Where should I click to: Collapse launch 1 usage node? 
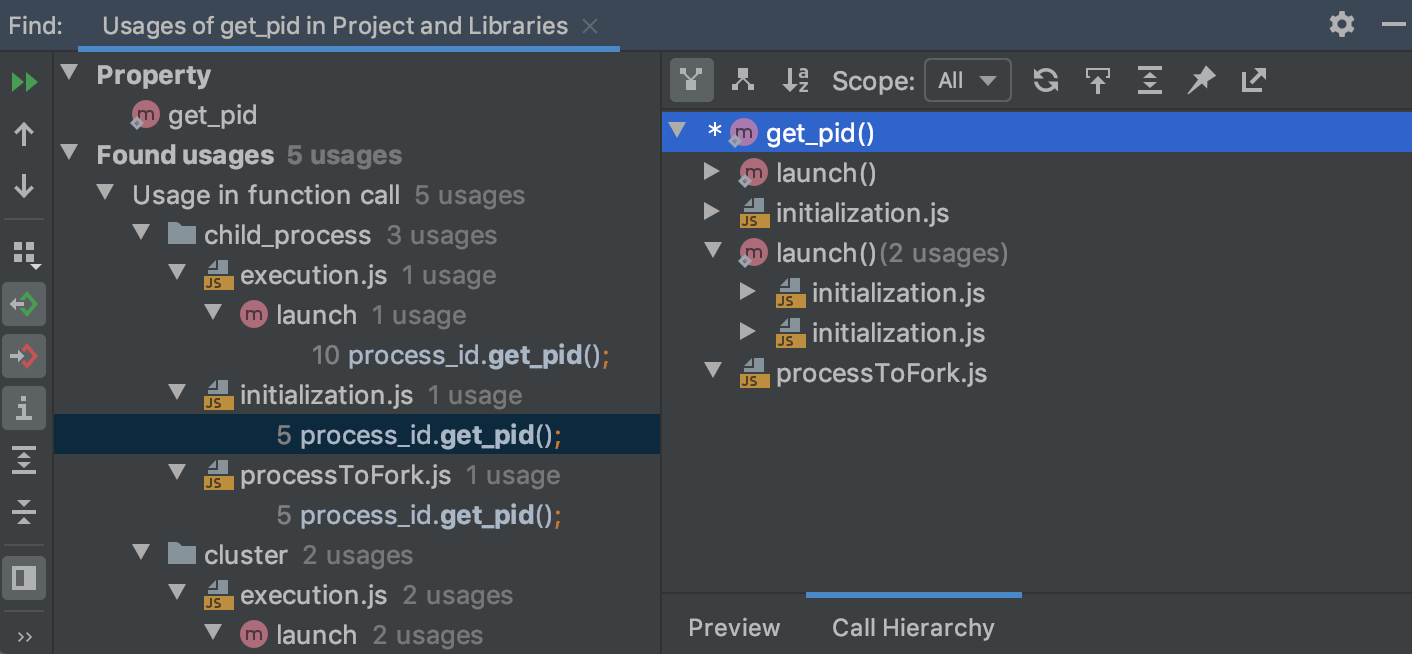(213, 313)
